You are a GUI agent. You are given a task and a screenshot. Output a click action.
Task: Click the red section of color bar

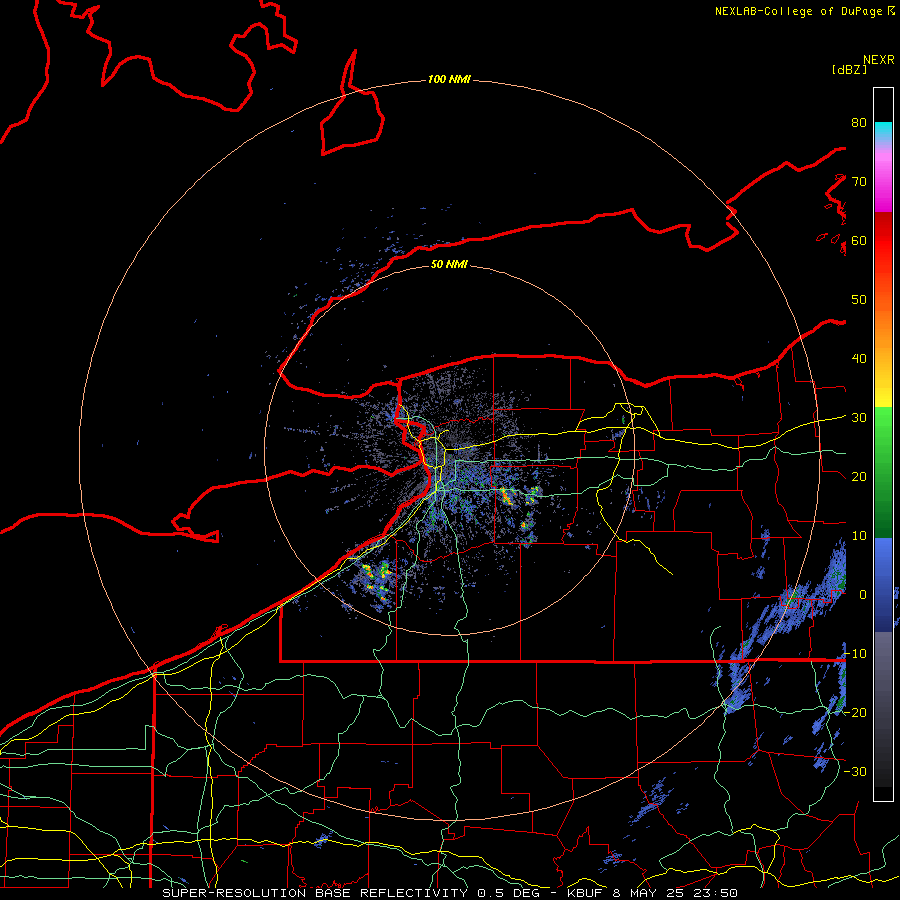[x=883, y=241]
